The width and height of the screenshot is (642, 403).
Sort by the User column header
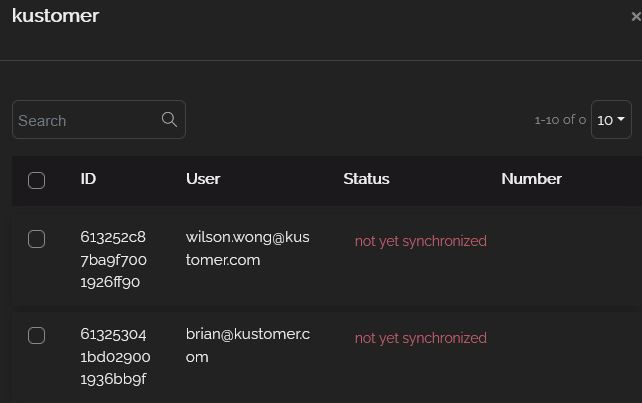click(203, 179)
